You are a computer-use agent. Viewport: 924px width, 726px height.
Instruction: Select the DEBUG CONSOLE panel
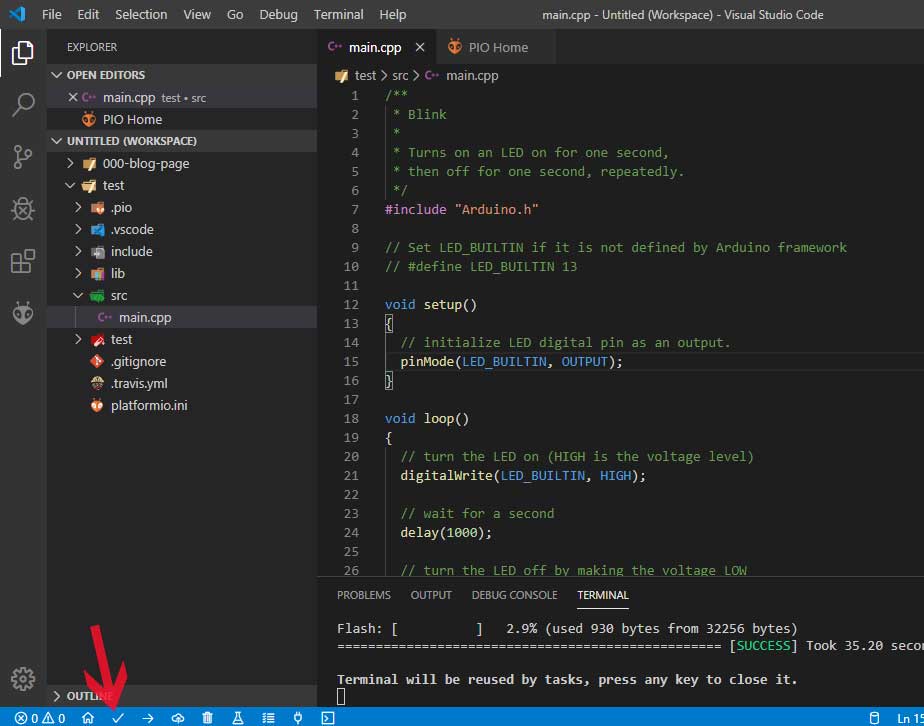[514, 594]
